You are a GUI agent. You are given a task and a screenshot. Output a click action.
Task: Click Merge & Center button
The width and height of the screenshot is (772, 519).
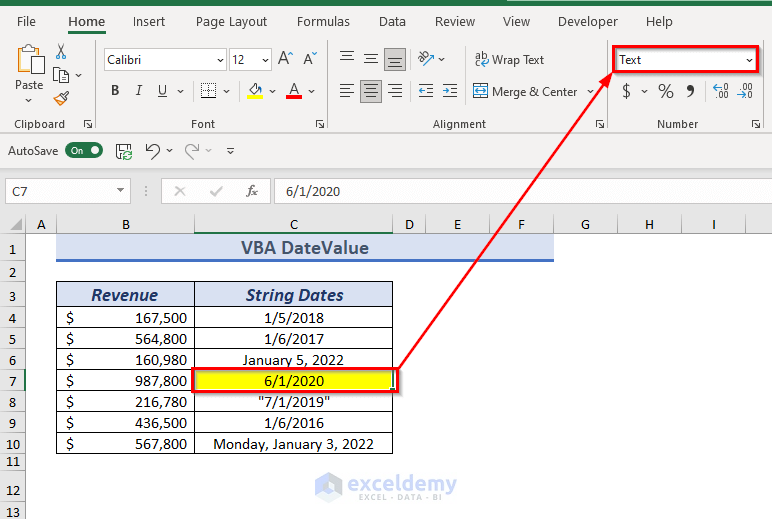(525, 92)
